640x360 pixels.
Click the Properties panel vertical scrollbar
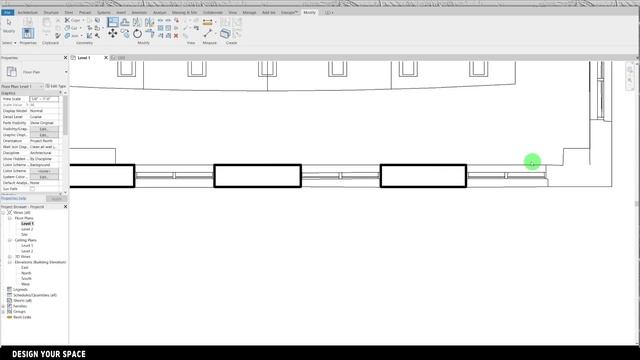click(x=65, y=116)
